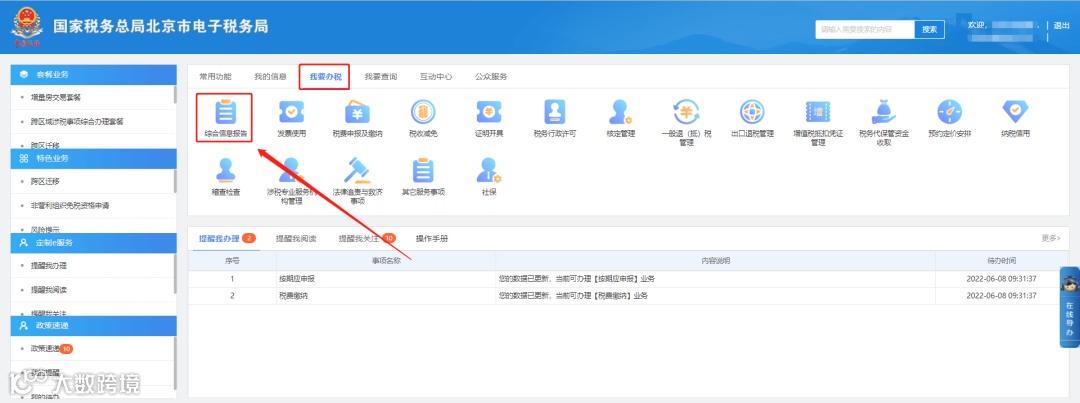
Task: Switch to 我要查询 tab
Action: coord(380,76)
